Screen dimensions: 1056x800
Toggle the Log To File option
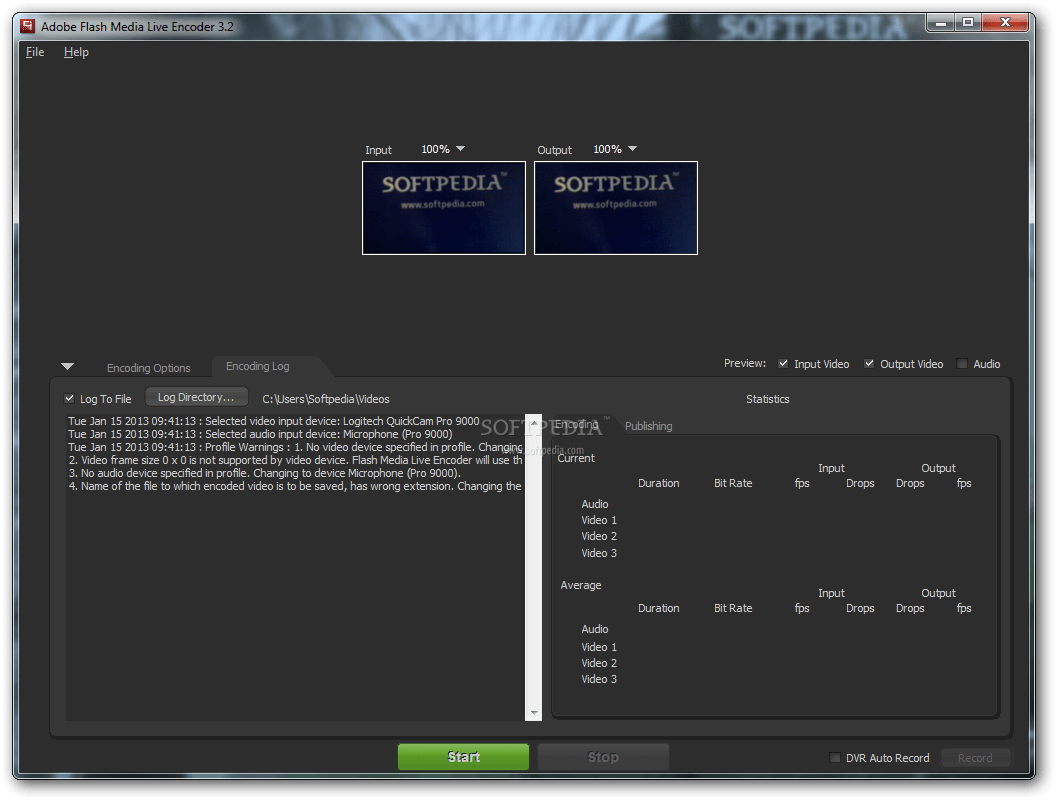point(69,398)
